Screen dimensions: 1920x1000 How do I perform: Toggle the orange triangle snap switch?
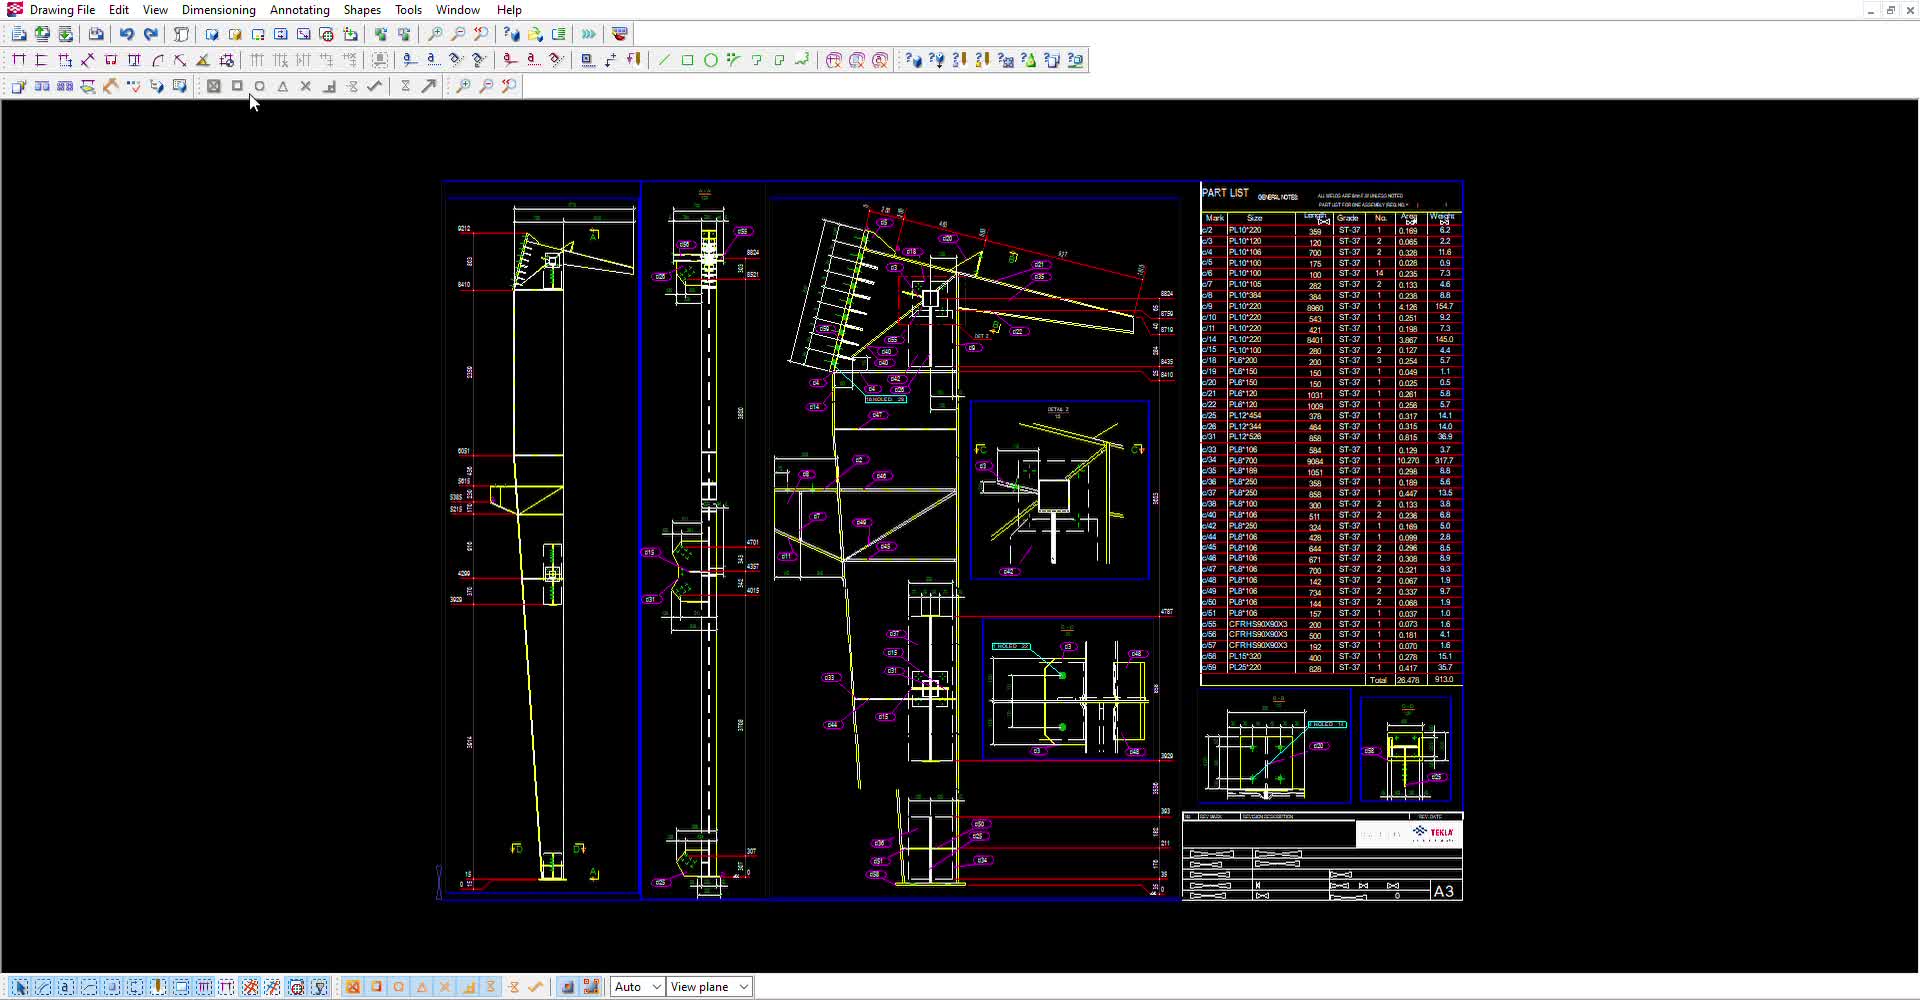(422, 987)
